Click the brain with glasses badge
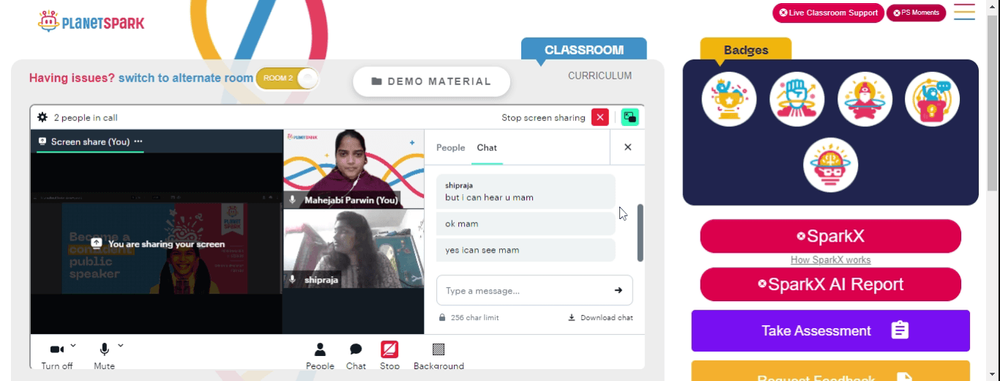This screenshot has height=381, width=1000. pyautogui.click(x=830, y=165)
